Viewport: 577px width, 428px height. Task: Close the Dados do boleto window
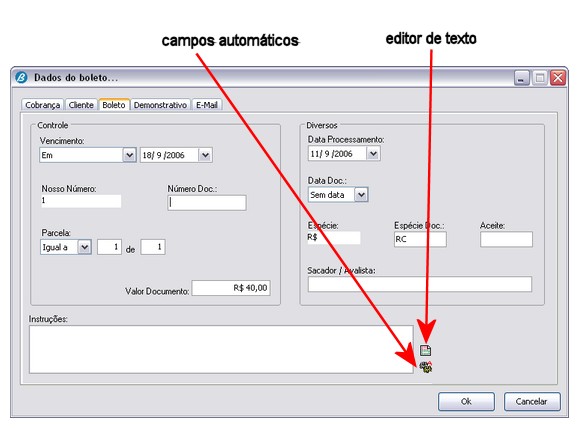[x=558, y=78]
